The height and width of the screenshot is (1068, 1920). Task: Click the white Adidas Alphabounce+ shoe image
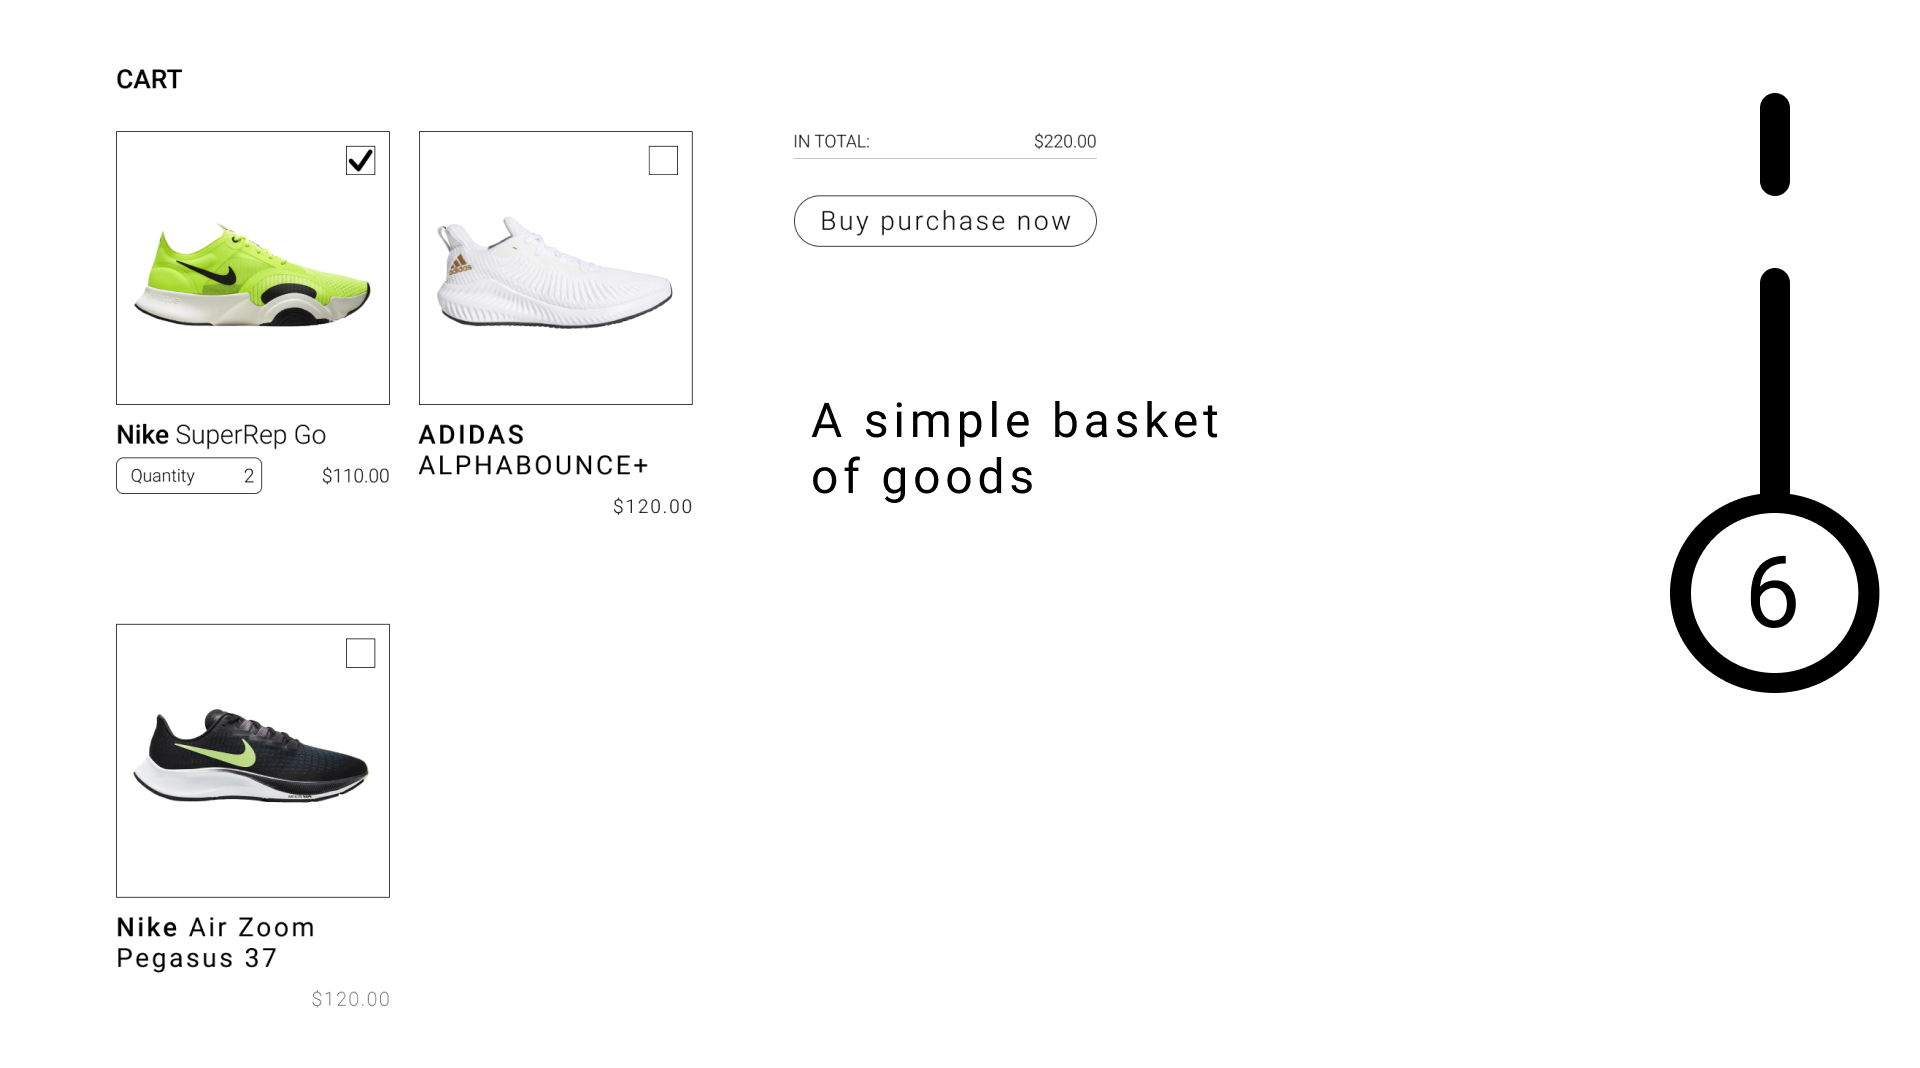click(554, 275)
